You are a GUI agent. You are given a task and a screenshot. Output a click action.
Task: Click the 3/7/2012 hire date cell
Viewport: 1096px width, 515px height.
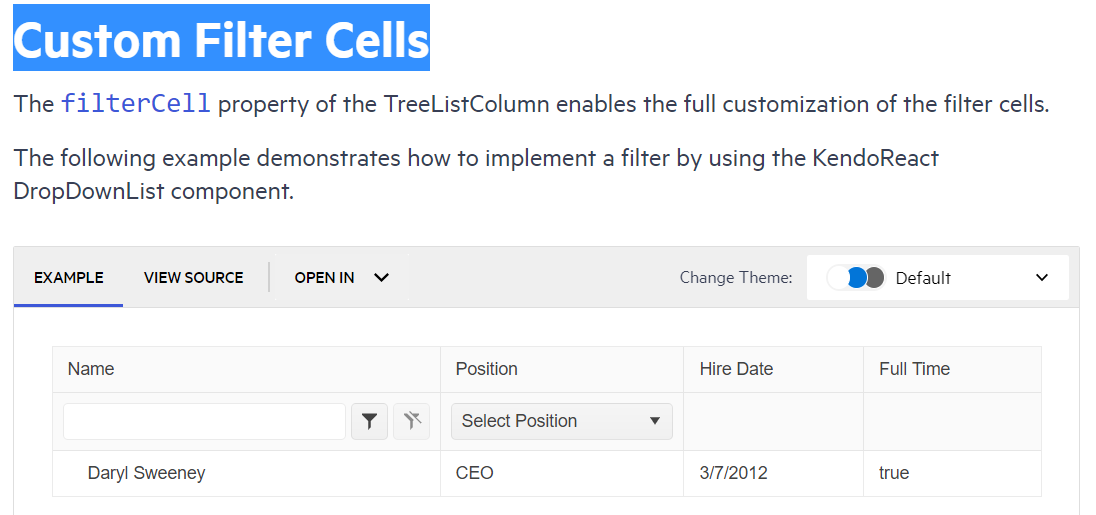[x=734, y=473]
